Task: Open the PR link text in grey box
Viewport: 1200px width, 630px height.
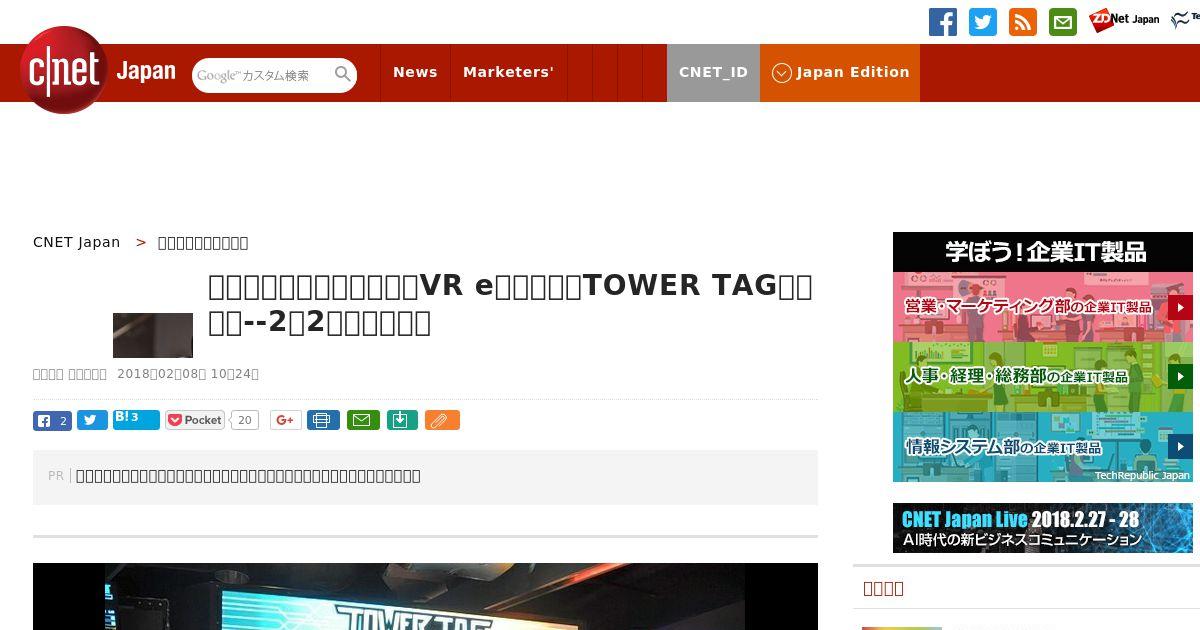Action: [x=248, y=476]
